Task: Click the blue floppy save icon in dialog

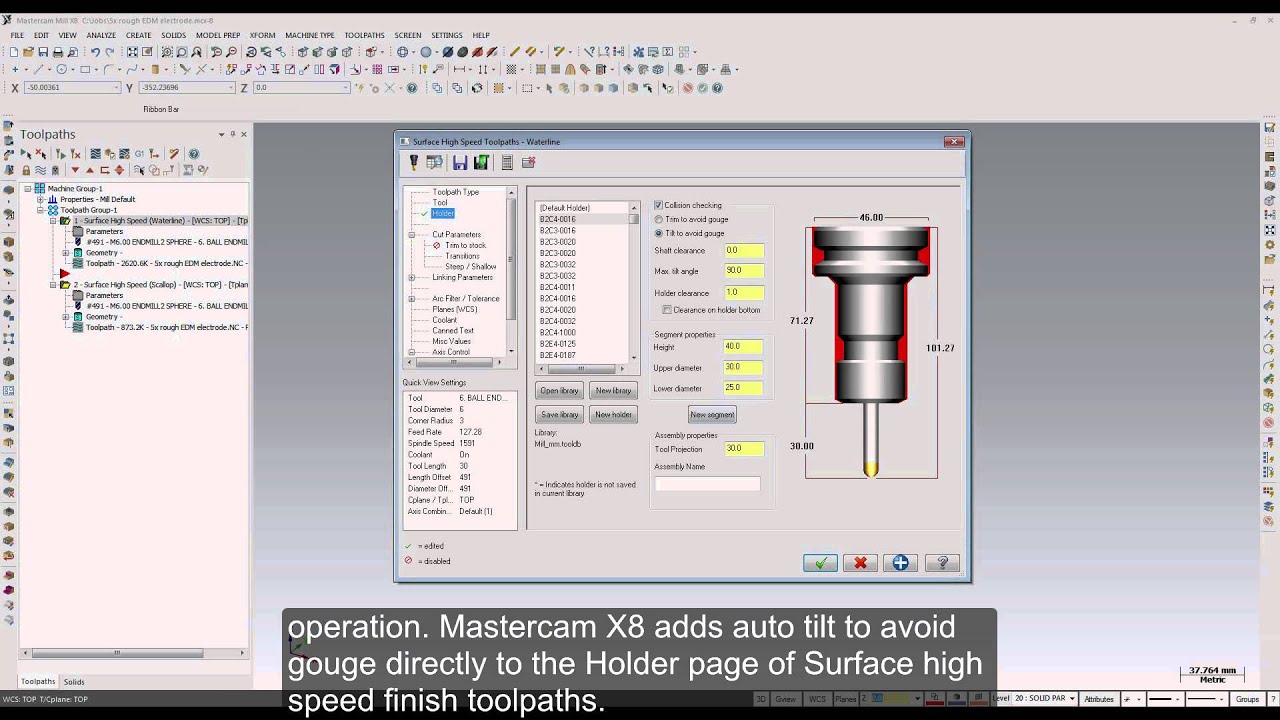Action: 460,162
